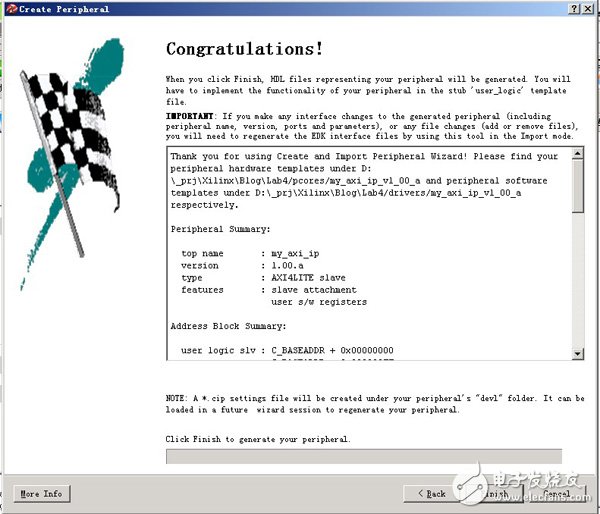Image resolution: width=600 pixels, height=514 pixels.
Task: Click the generation progress bar
Action: coord(363,457)
